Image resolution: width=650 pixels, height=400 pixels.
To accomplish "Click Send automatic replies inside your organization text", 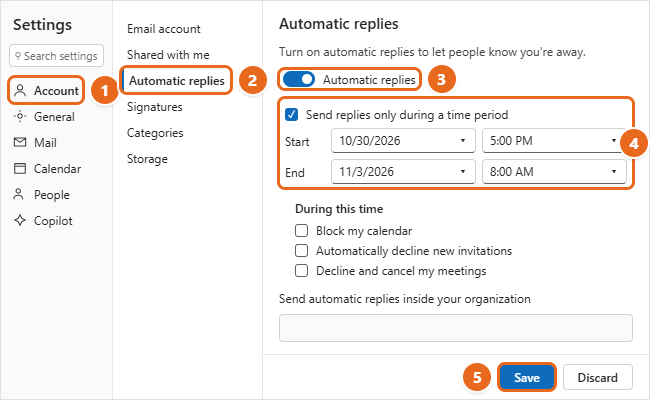I will tap(405, 299).
